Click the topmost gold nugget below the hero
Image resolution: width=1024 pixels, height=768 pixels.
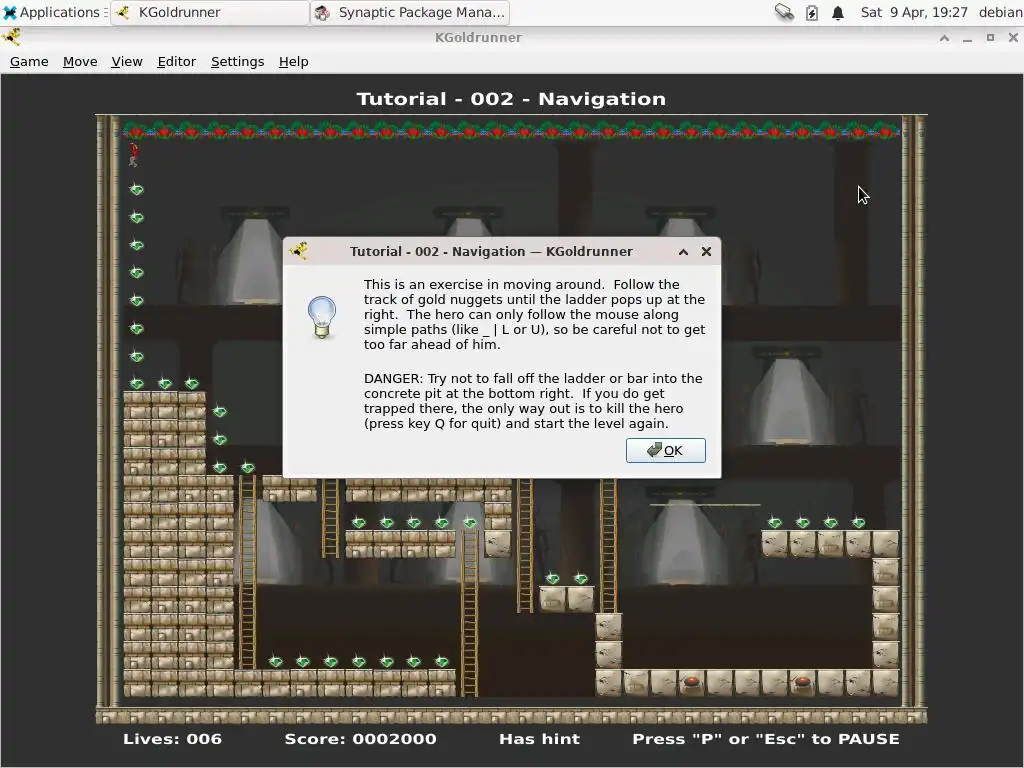pos(136,189)
